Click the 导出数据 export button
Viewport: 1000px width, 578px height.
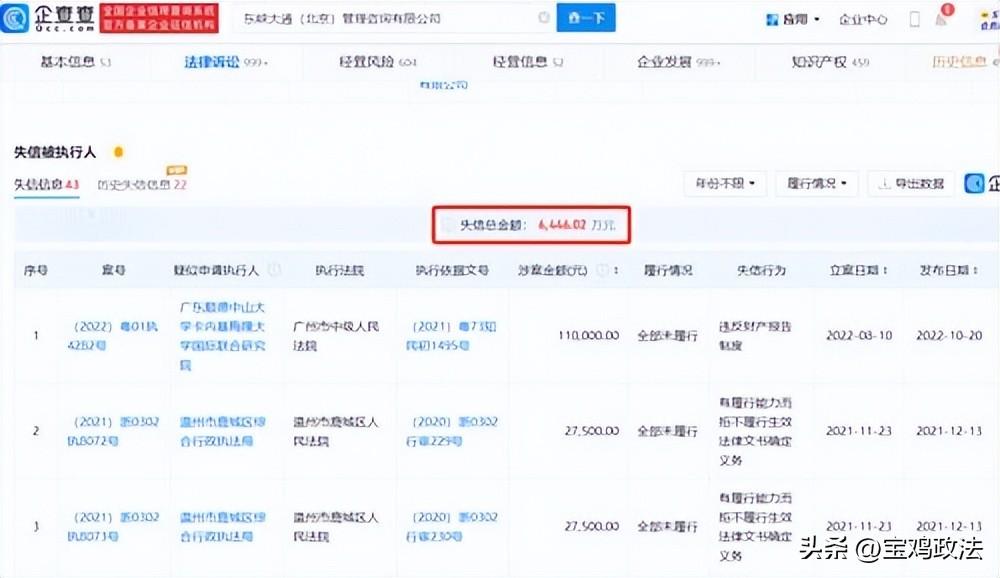click(x=911, y=184)
